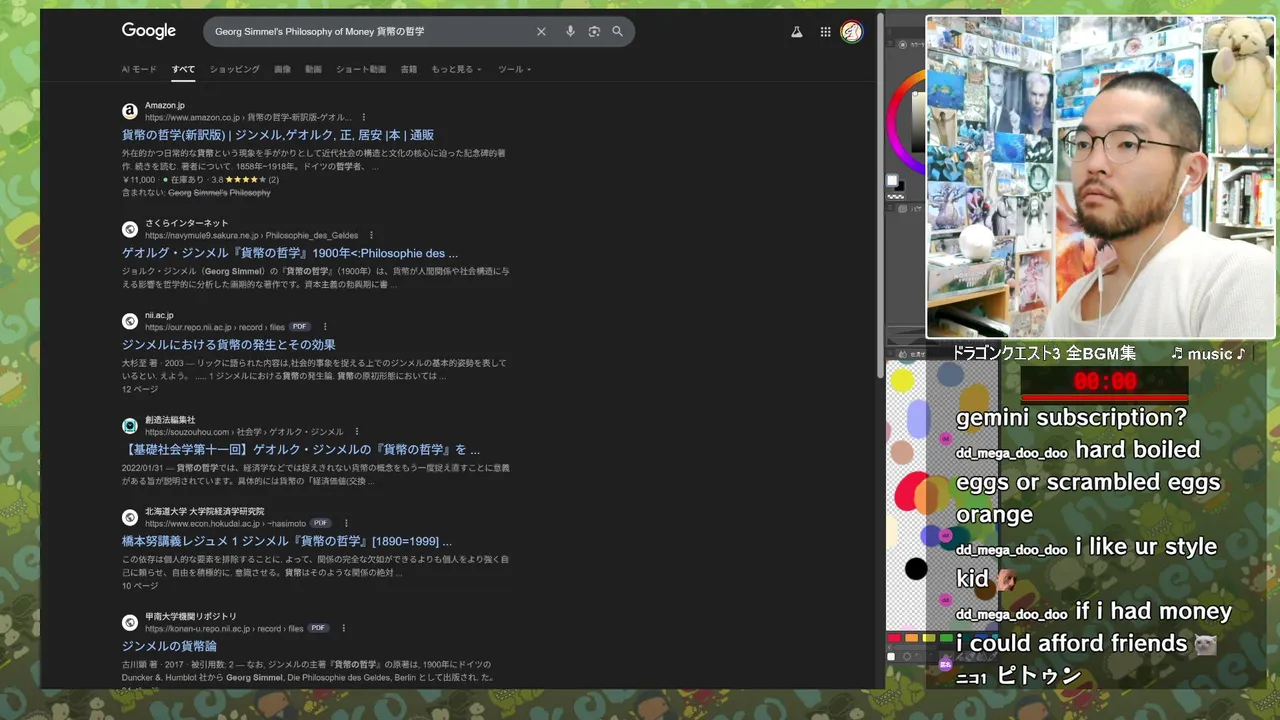Switch to ショート動画 tab
Viewport: 1280px width, 720px height.
pos(361,69)
